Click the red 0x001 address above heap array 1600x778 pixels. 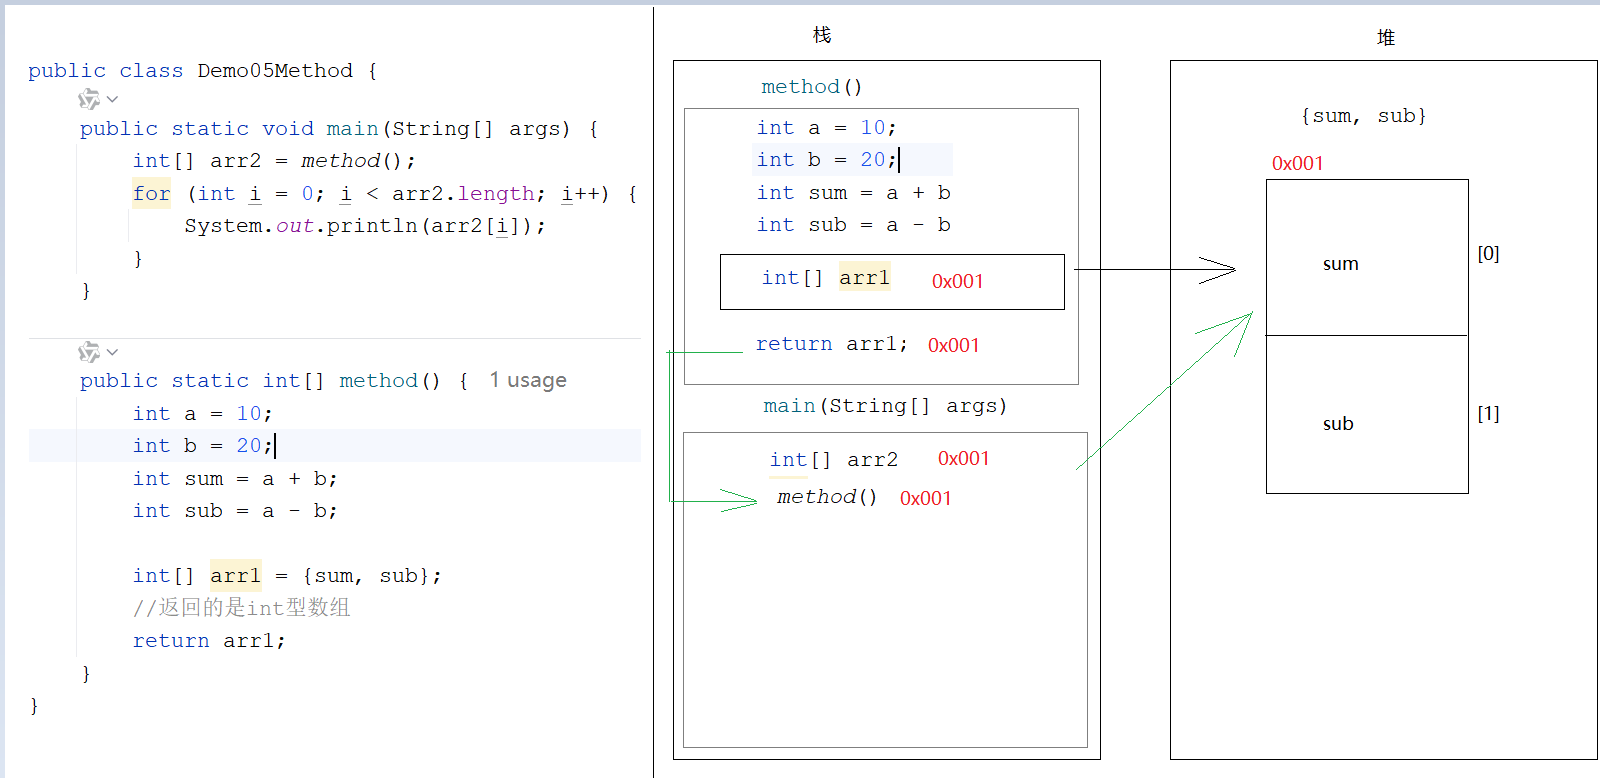point(1297,163)
